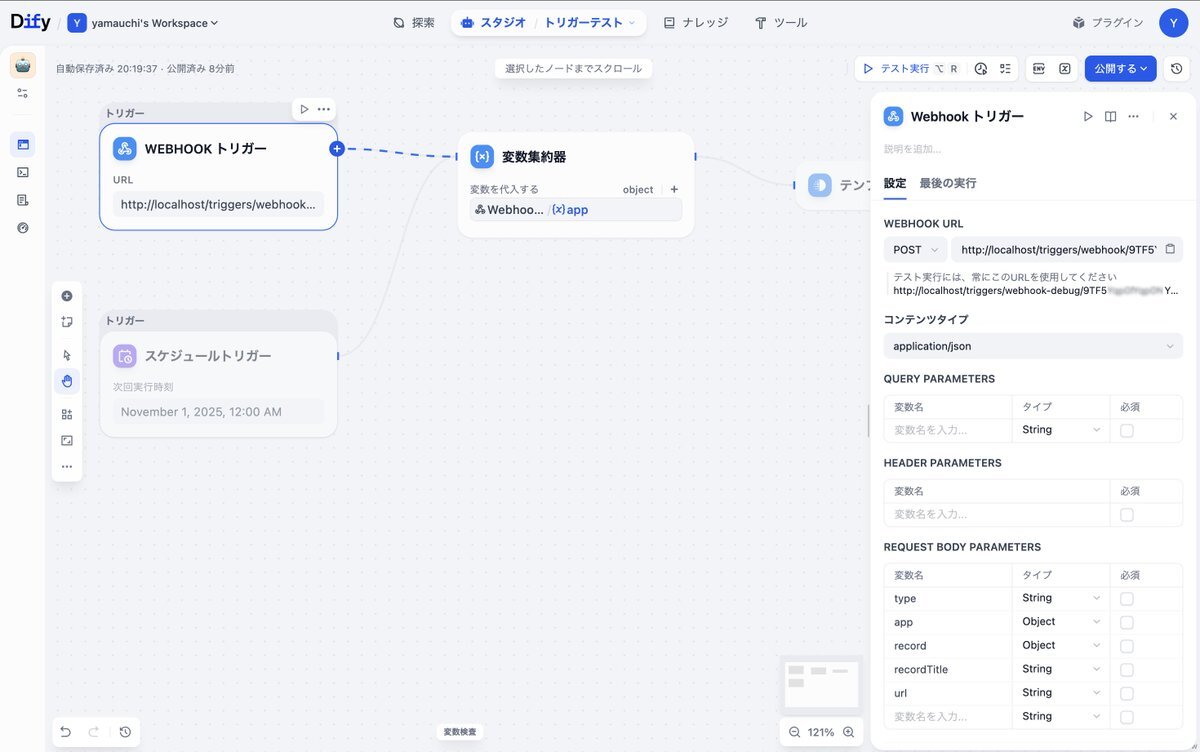Open type dropdown for 'recordTitle' parameter
The height and width of the screenshot is (752, 1200).
click(1061, 669)
